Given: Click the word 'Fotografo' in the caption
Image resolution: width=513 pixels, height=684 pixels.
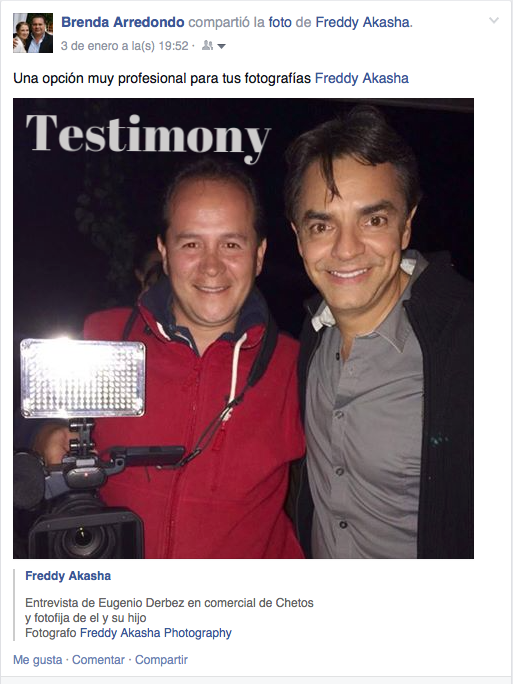Looking at the screenshot, I should tap(51, 633).
